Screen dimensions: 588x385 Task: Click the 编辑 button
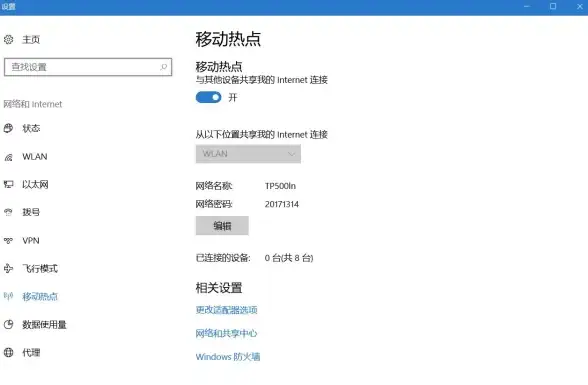[222, 226]
